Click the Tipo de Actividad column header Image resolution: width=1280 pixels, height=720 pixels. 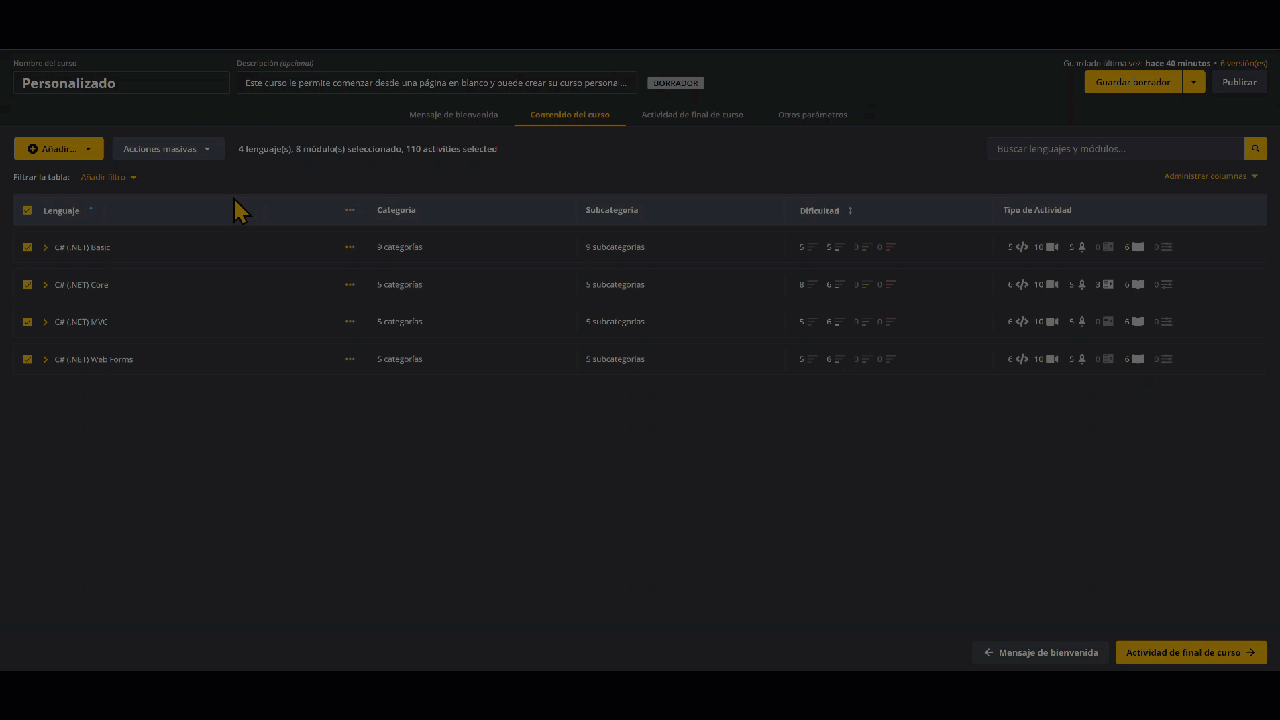[x=1037, y=210]
